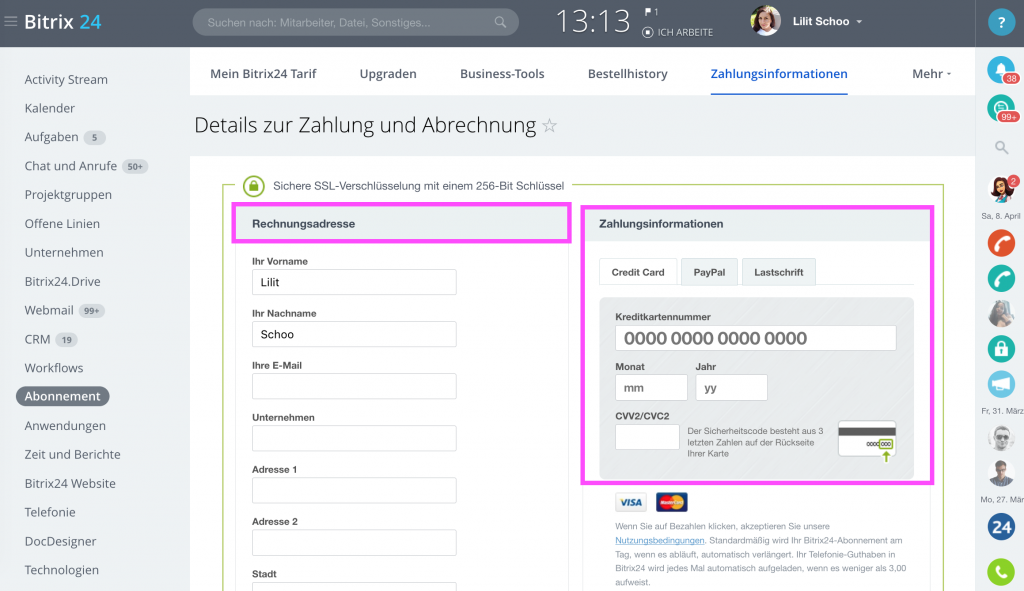Click the green SSL lock icon
Viewport: 1024px width, 591px height.
pyautogui.click(x=253, y=186)
